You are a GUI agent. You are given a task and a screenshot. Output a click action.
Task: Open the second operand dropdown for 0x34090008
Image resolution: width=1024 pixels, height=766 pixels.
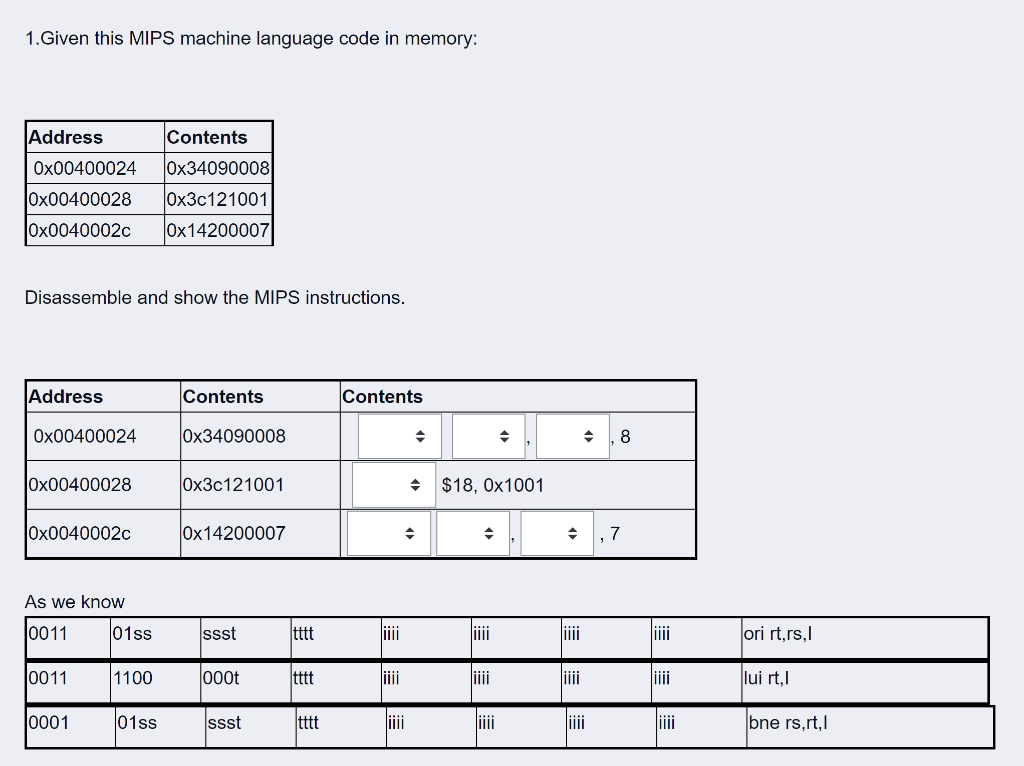point(488,435)
